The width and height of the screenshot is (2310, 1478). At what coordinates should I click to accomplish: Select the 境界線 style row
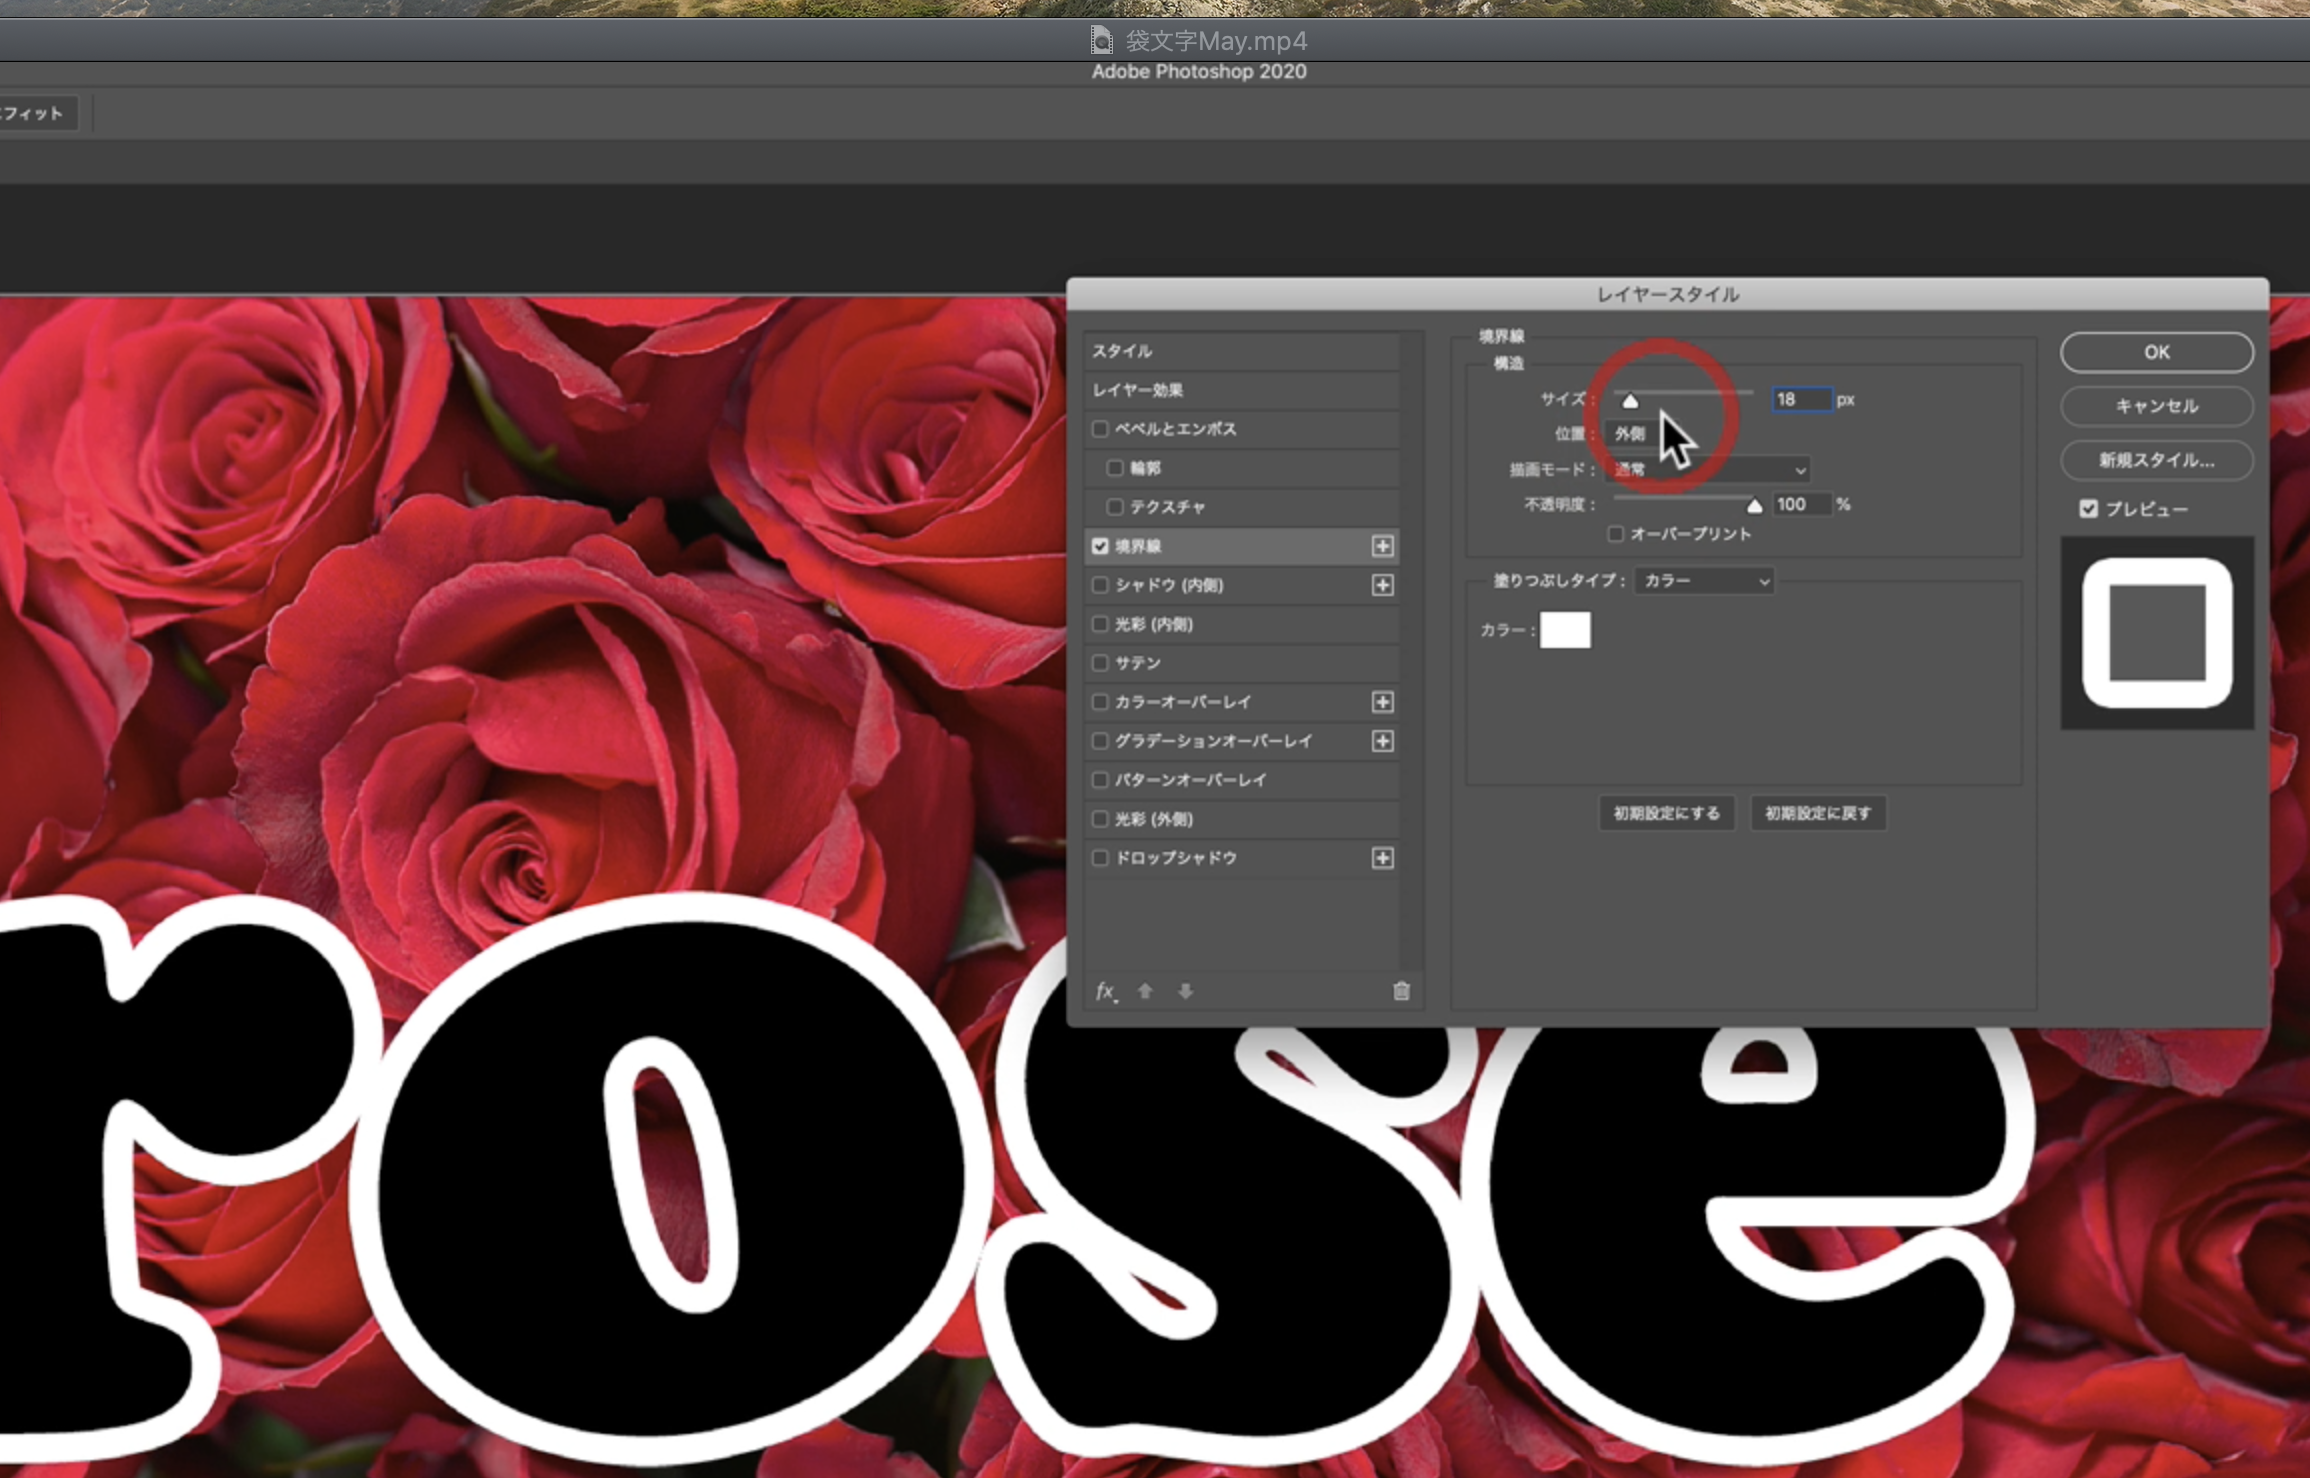point(1241,546)
